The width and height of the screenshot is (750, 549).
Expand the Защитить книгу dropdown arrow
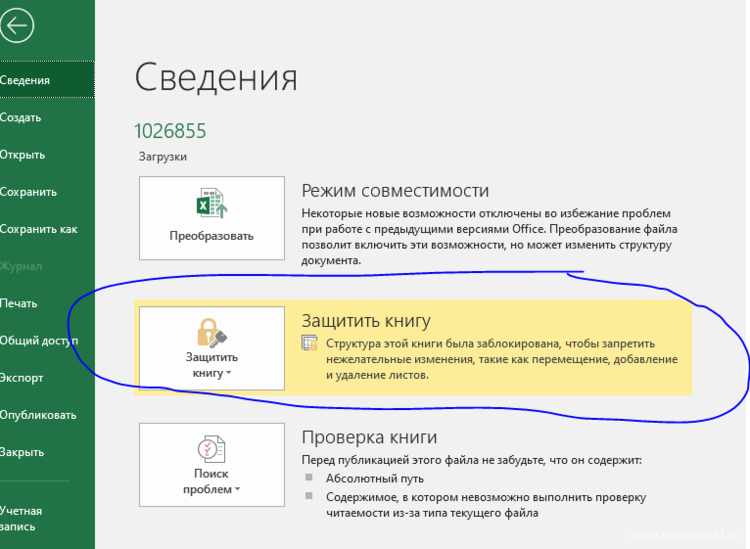229,373
